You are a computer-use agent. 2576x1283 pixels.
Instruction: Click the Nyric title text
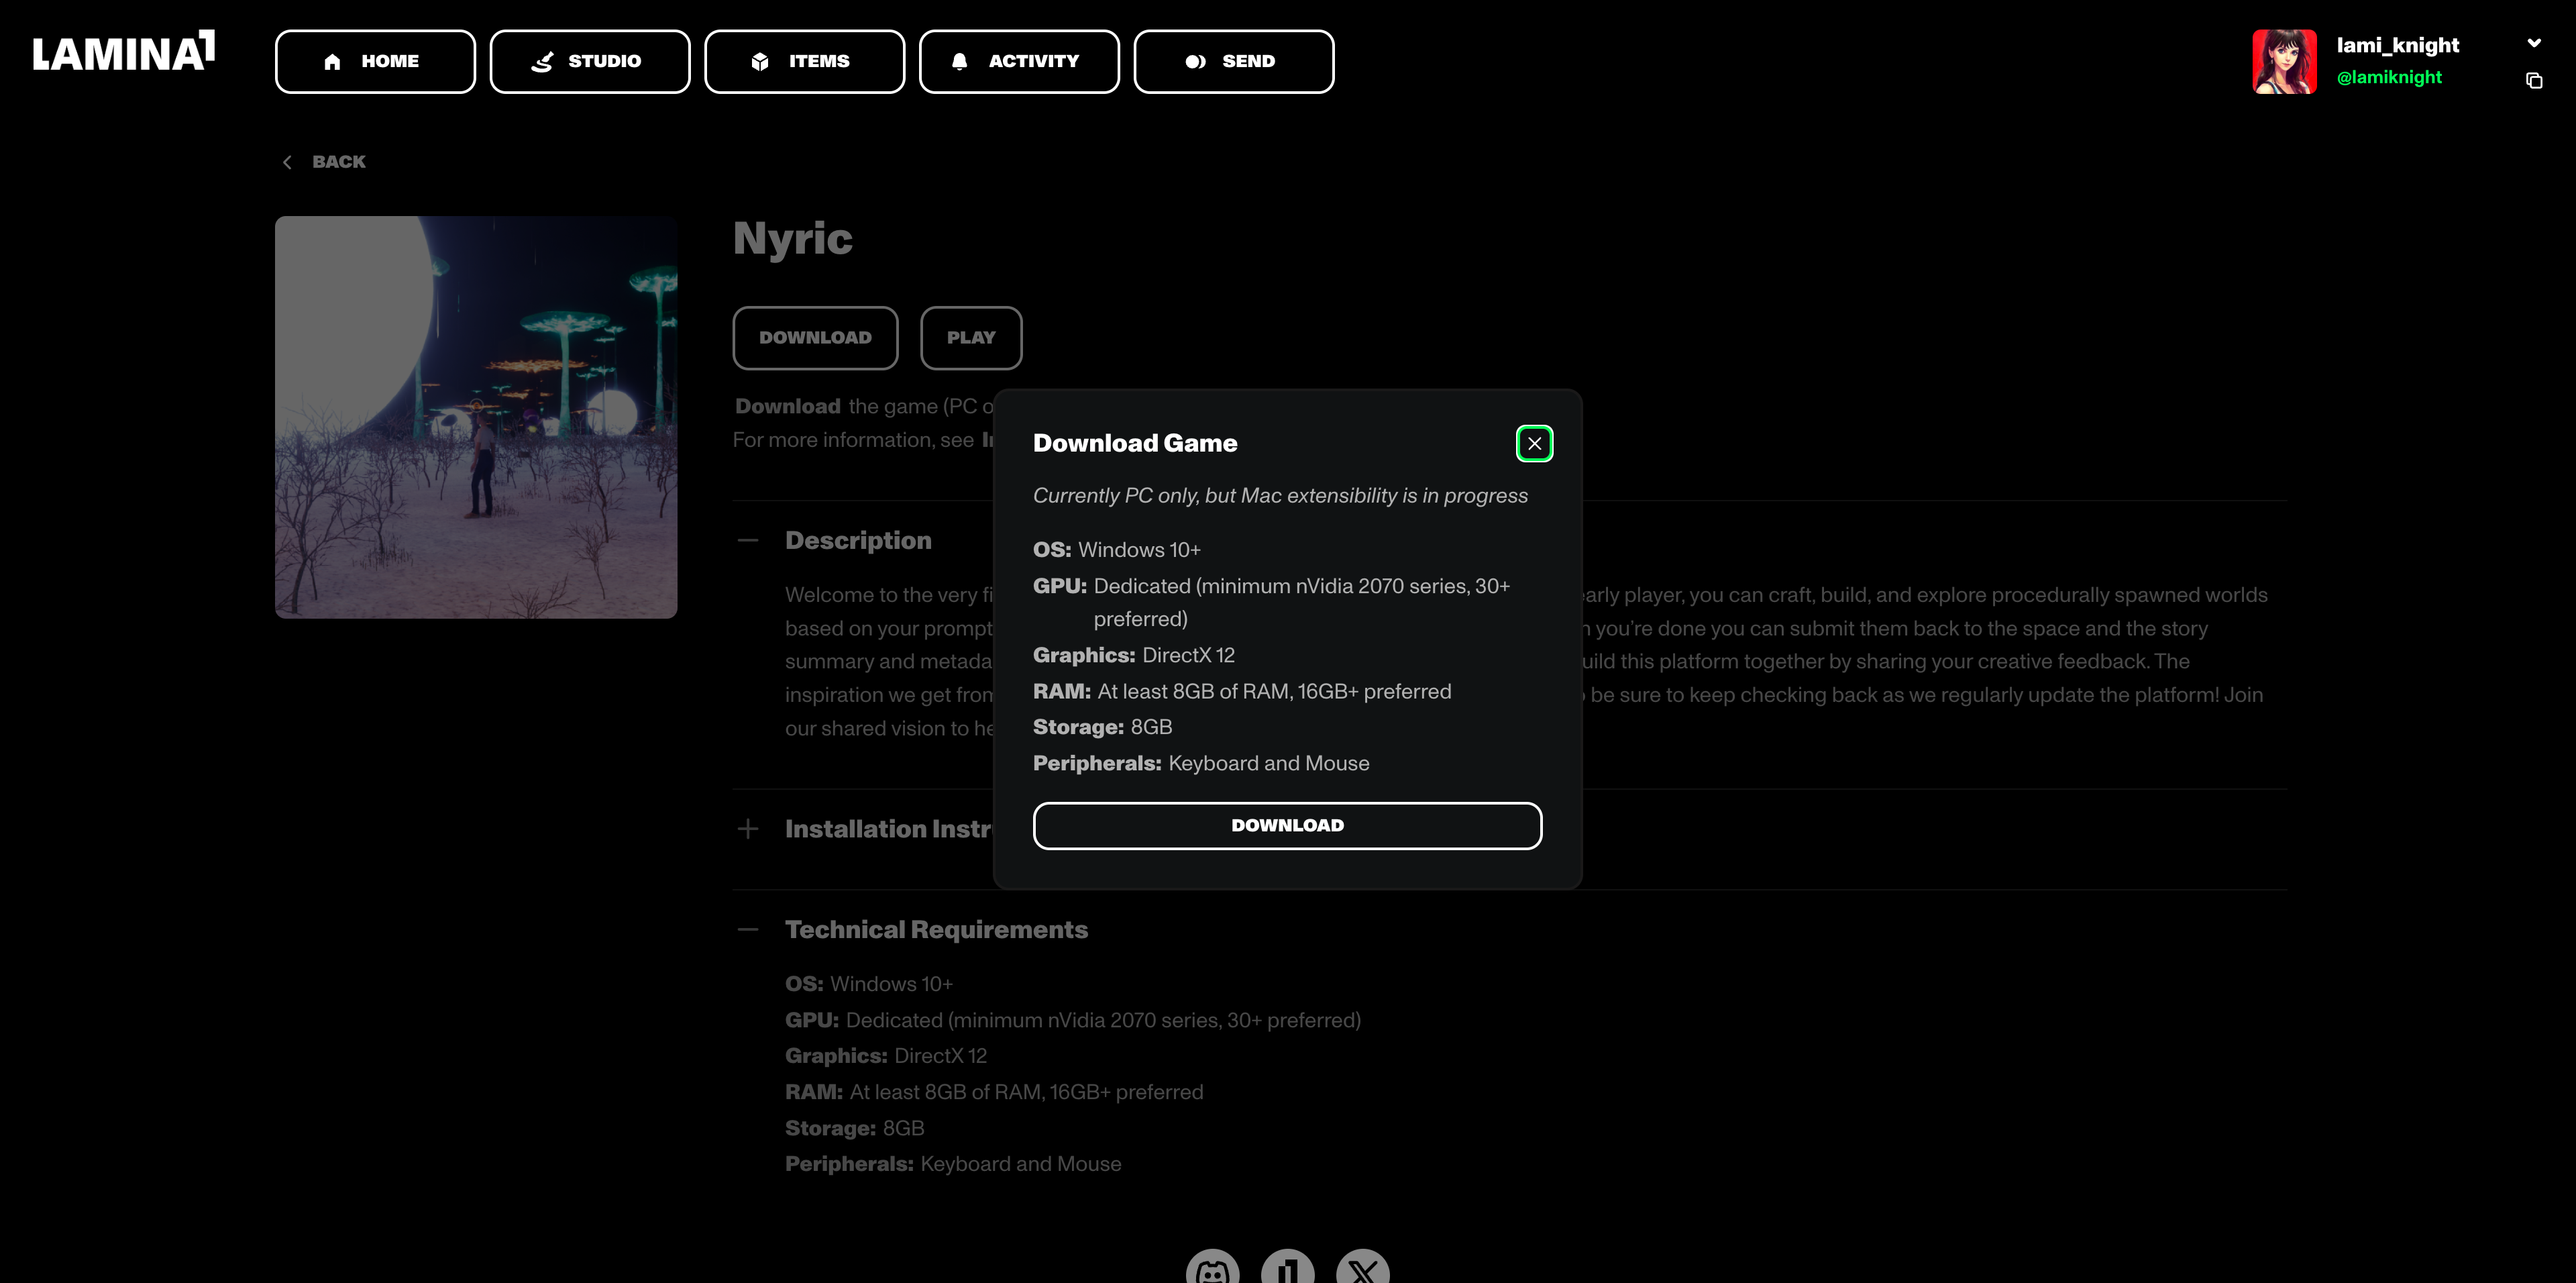792,239
